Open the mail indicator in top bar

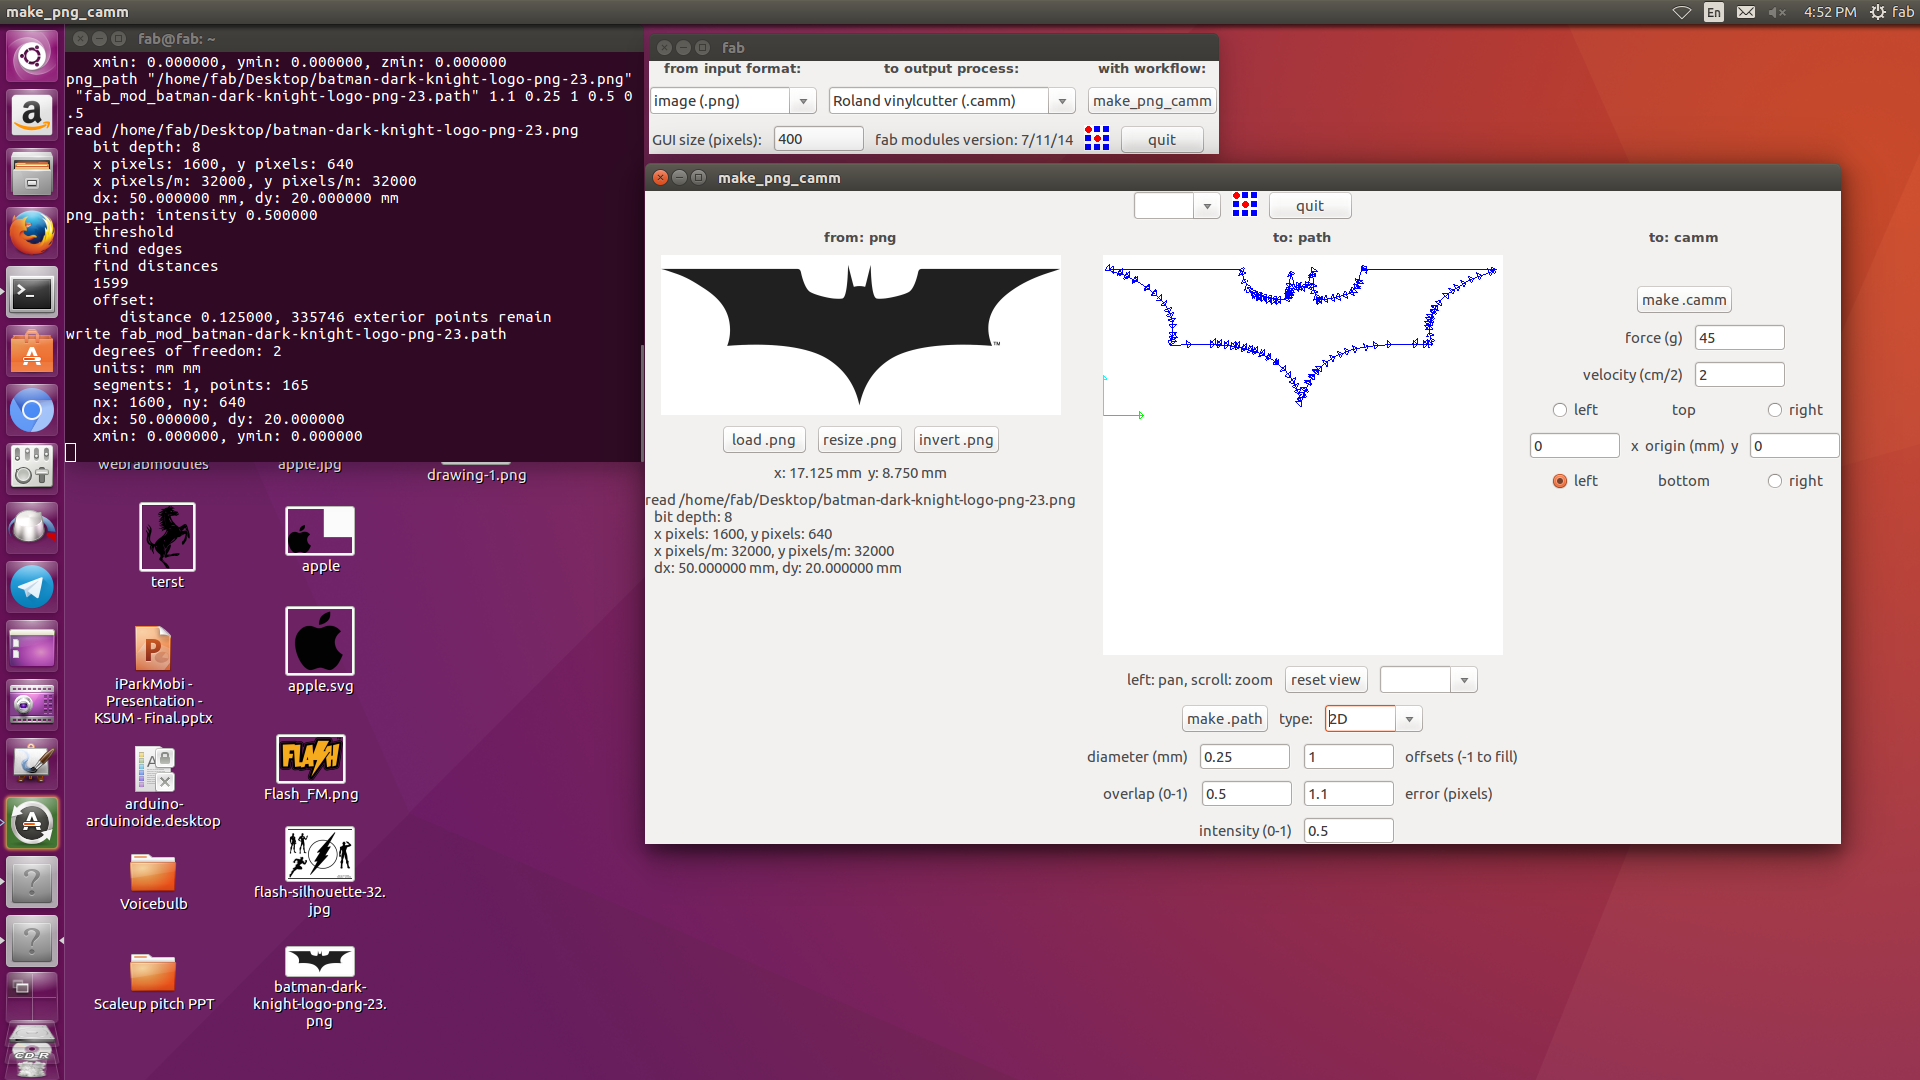pyautogui.click(x=1746, y=12)
